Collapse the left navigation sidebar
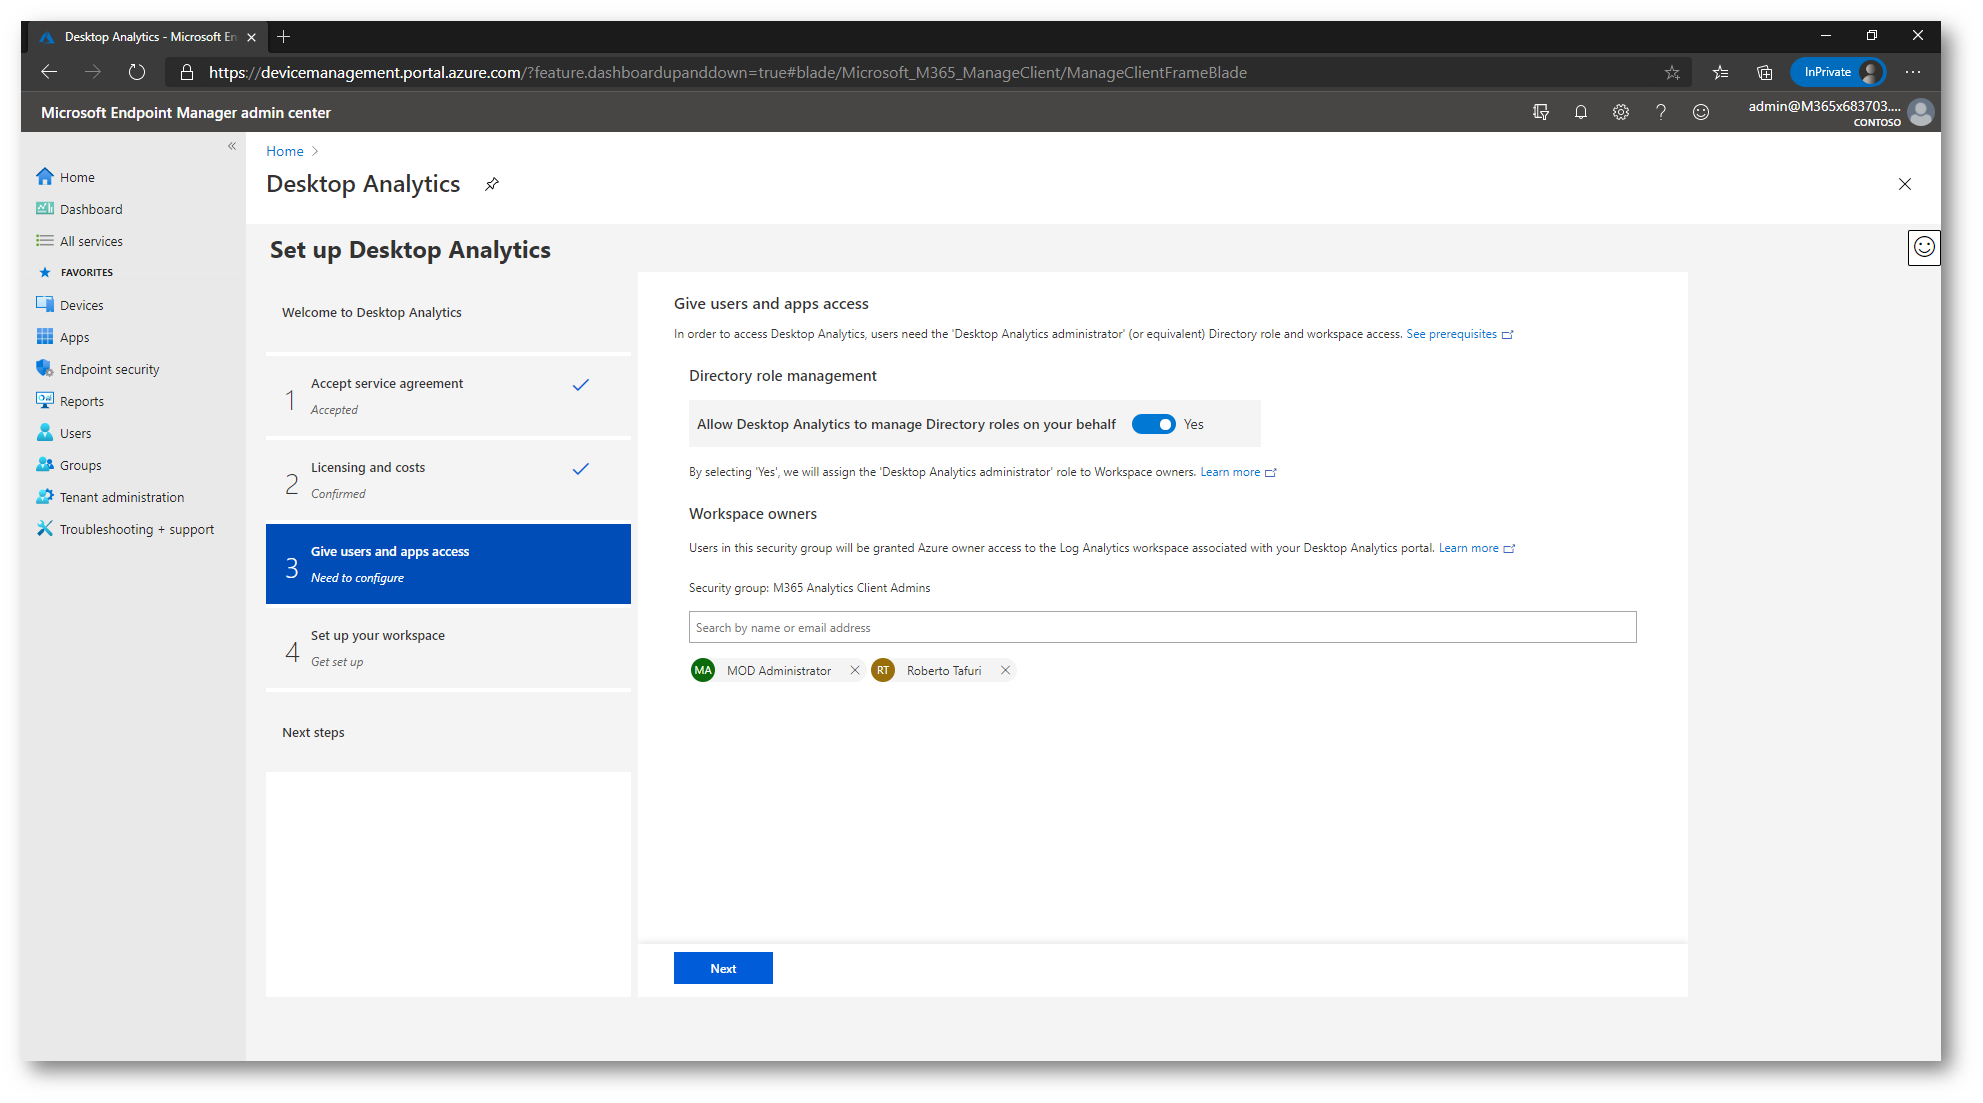1983x1103 pixels. [x=232, y=146]
